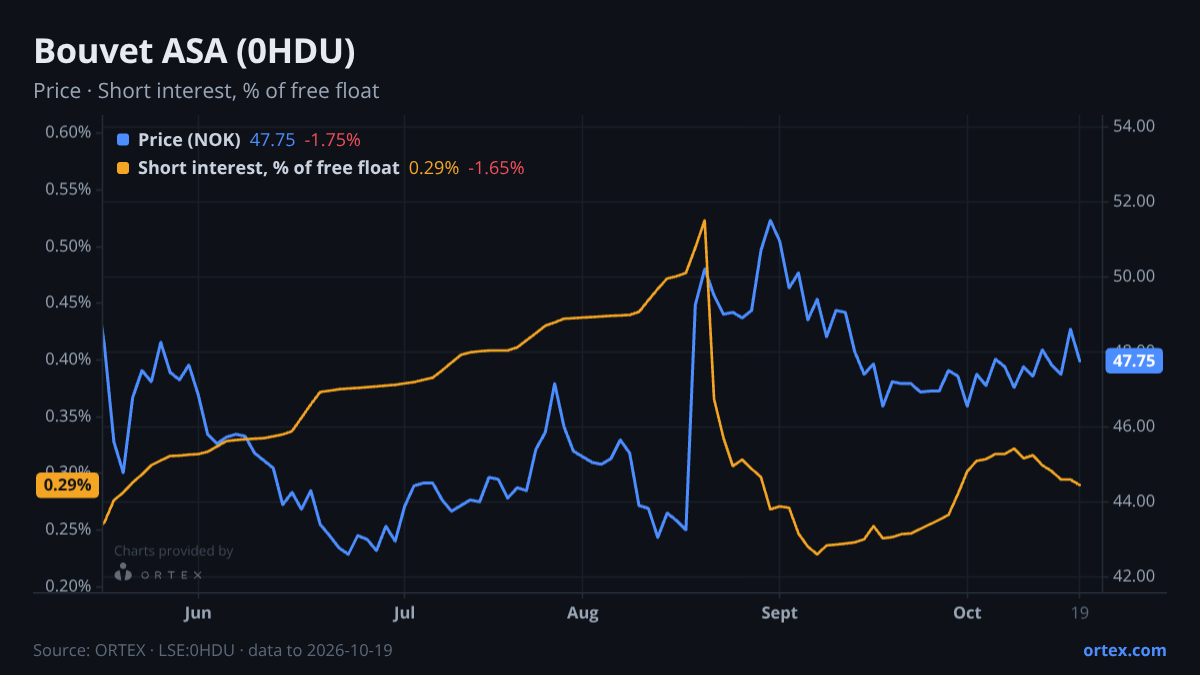Click the 19 date label on x-axis
Image resolution: width=1200 pixels, height=675 pixels.
coord(1080,613)
